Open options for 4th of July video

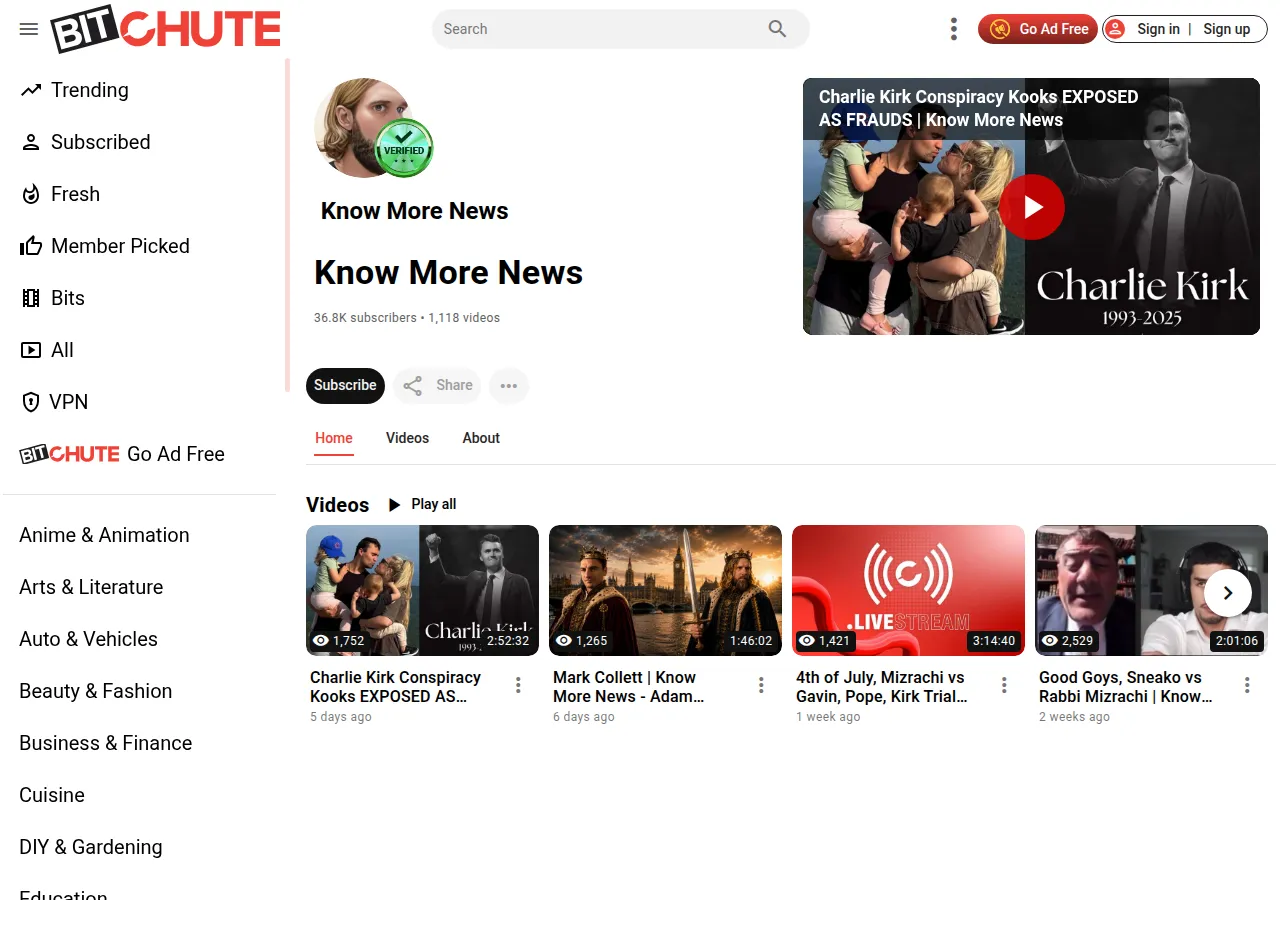coord(1004,685)
